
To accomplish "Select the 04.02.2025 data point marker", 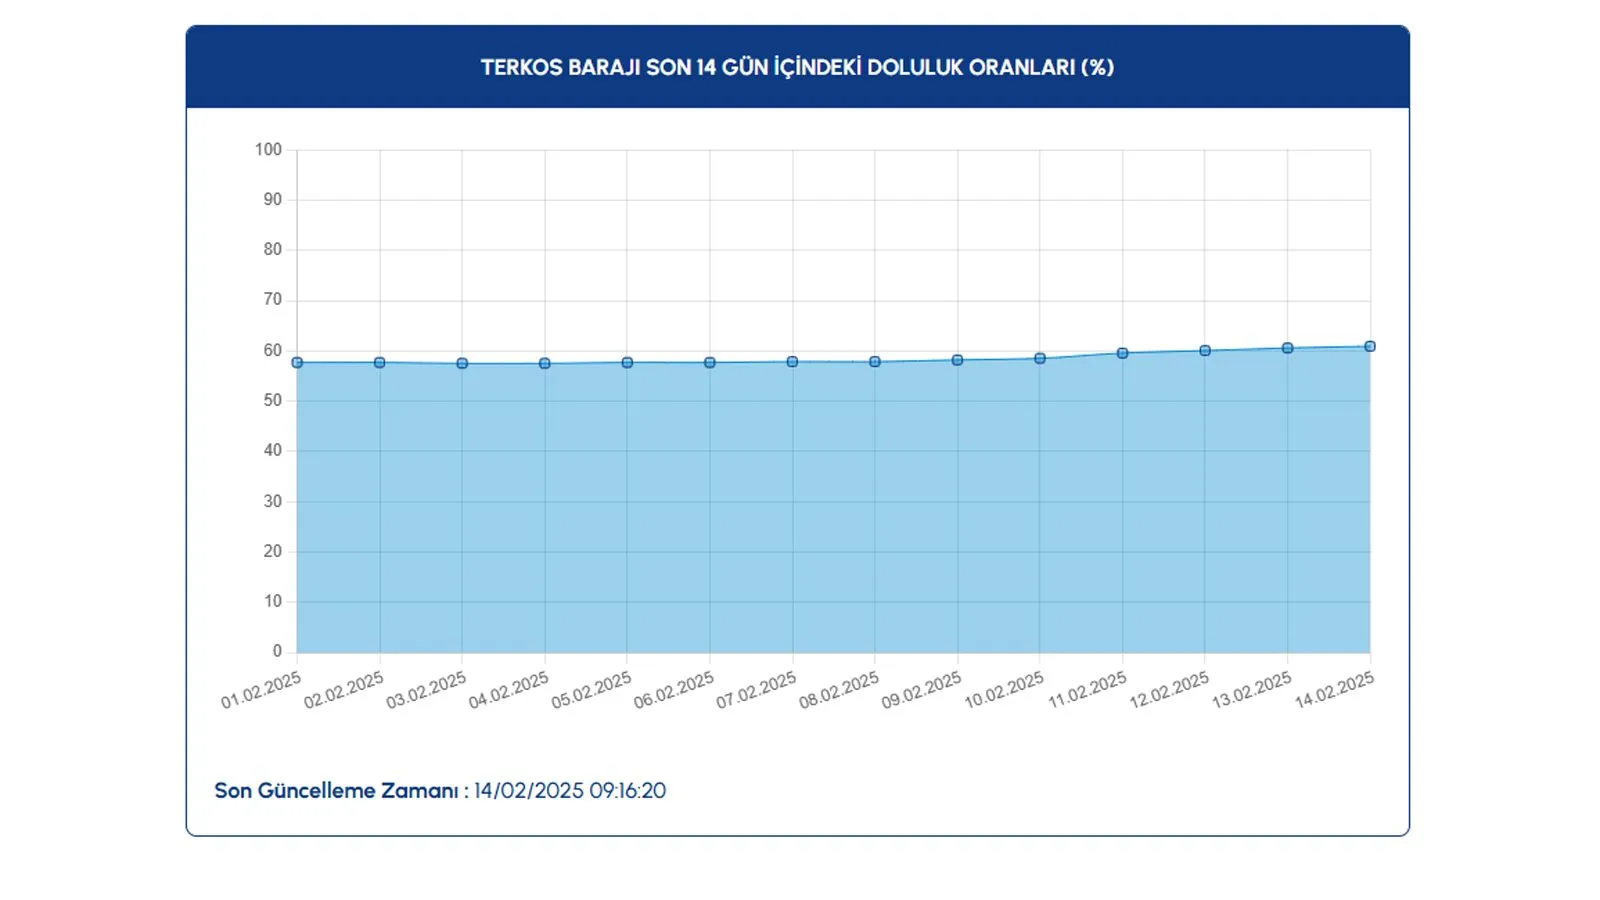I will pyautogui.click(x=545, y=364).
